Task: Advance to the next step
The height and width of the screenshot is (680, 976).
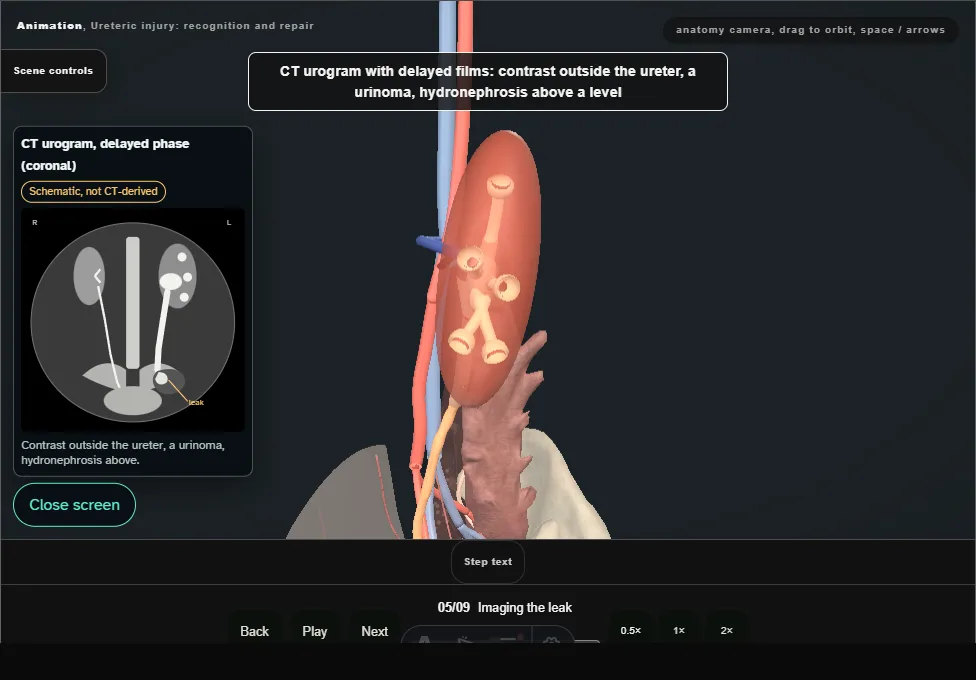Action: tap(375, 631)
